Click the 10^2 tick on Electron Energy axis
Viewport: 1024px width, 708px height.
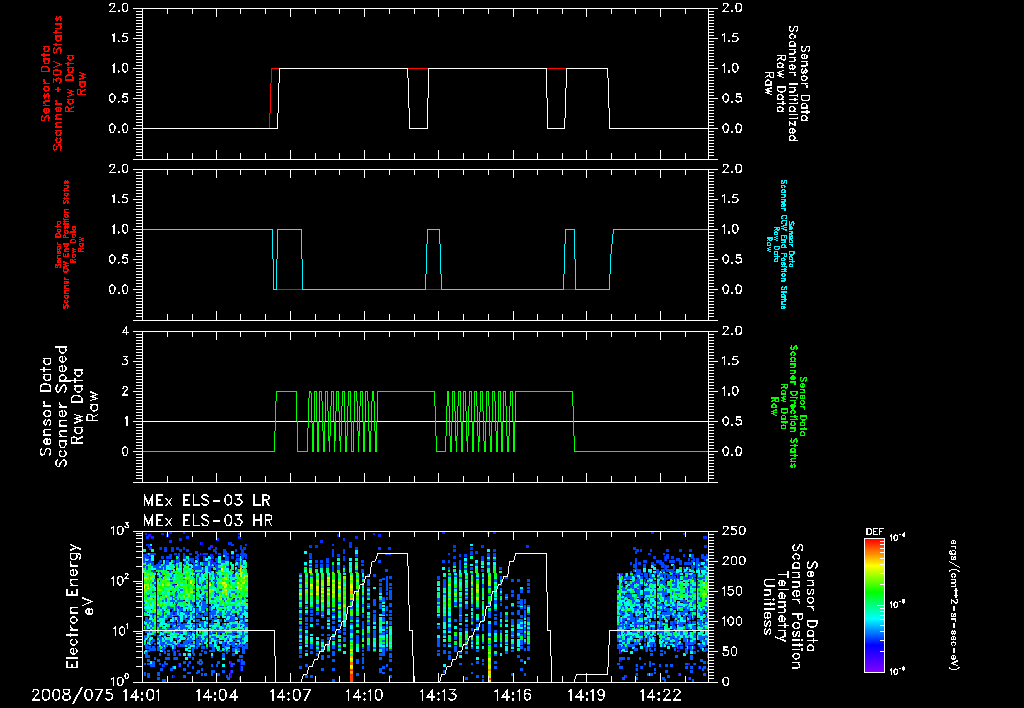[120, 581]
